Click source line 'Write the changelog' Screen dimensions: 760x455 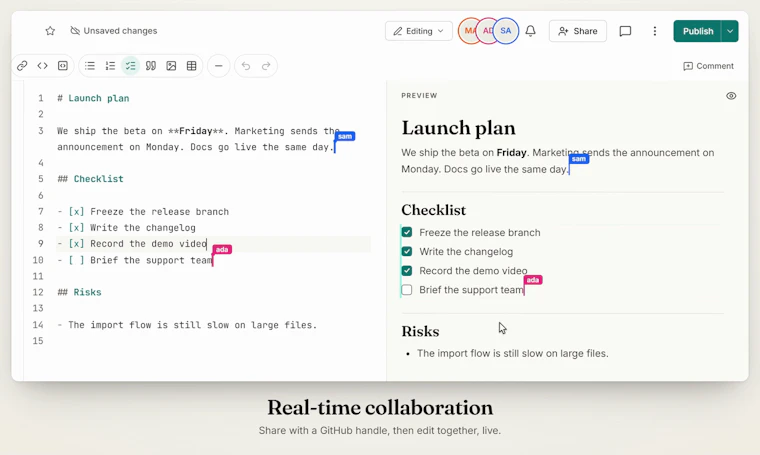click(x=127, y=228)
